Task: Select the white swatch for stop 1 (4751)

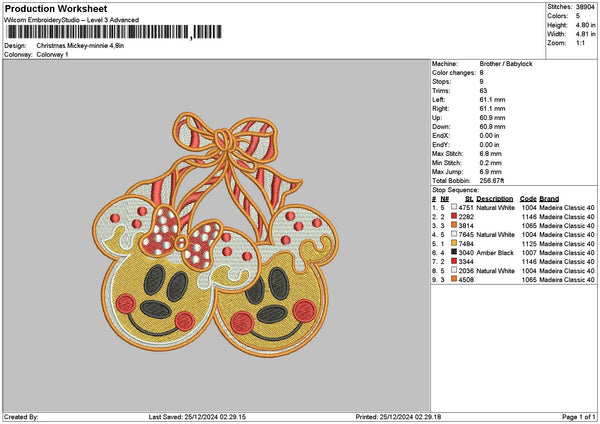Action: point(454,207)
